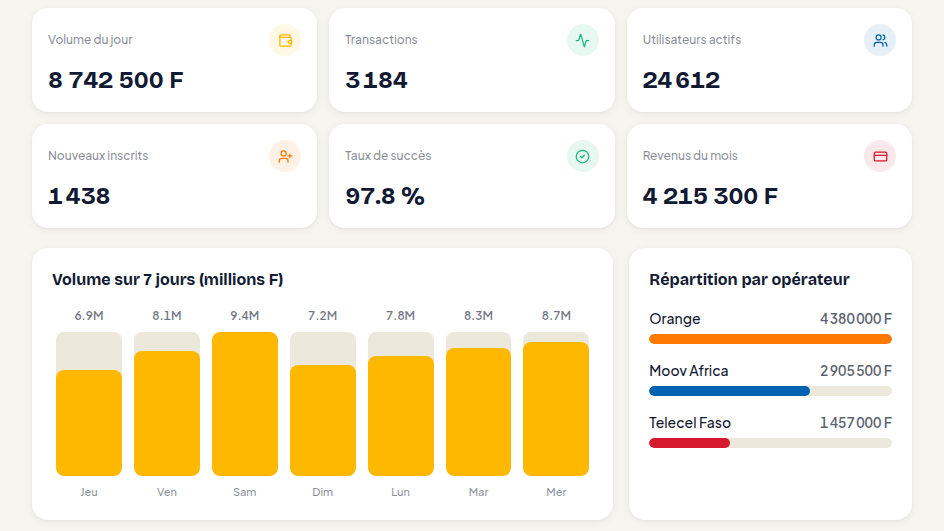Click the 7.2M value above Dim bar
Image resolution: width=944 pixels, height=531 pixels.
click(323, 315)
